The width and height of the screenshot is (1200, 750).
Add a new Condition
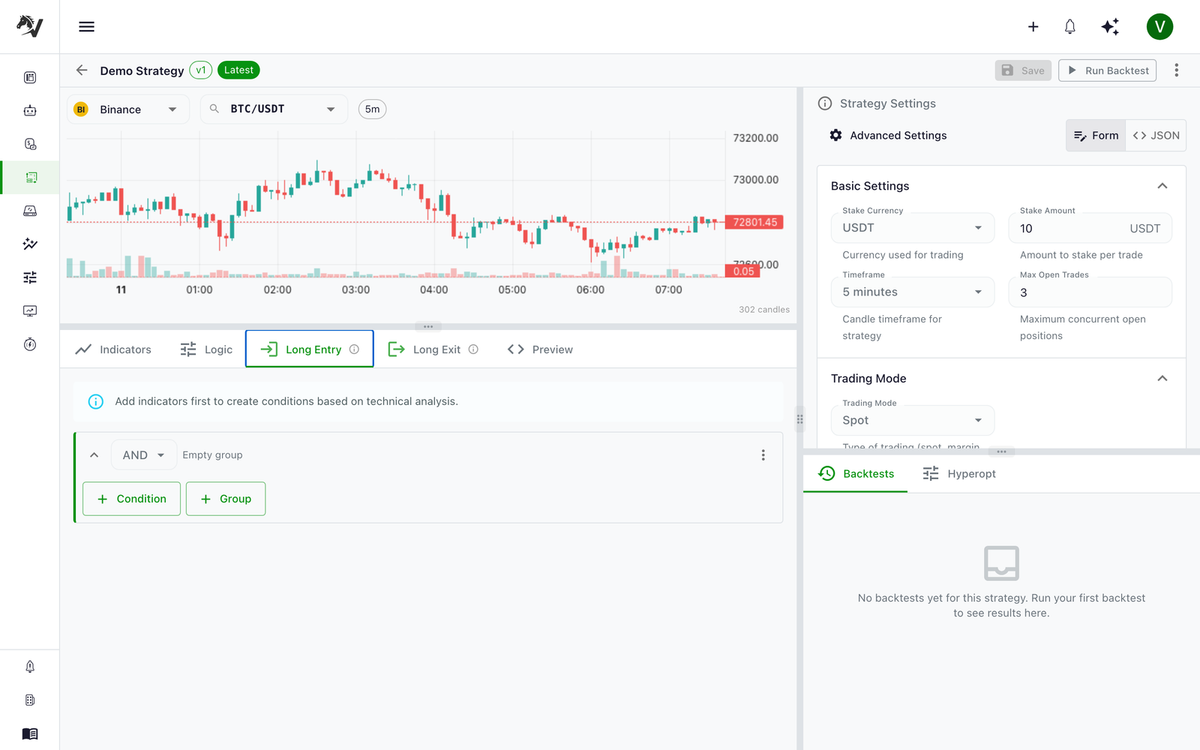coord(132,499)
